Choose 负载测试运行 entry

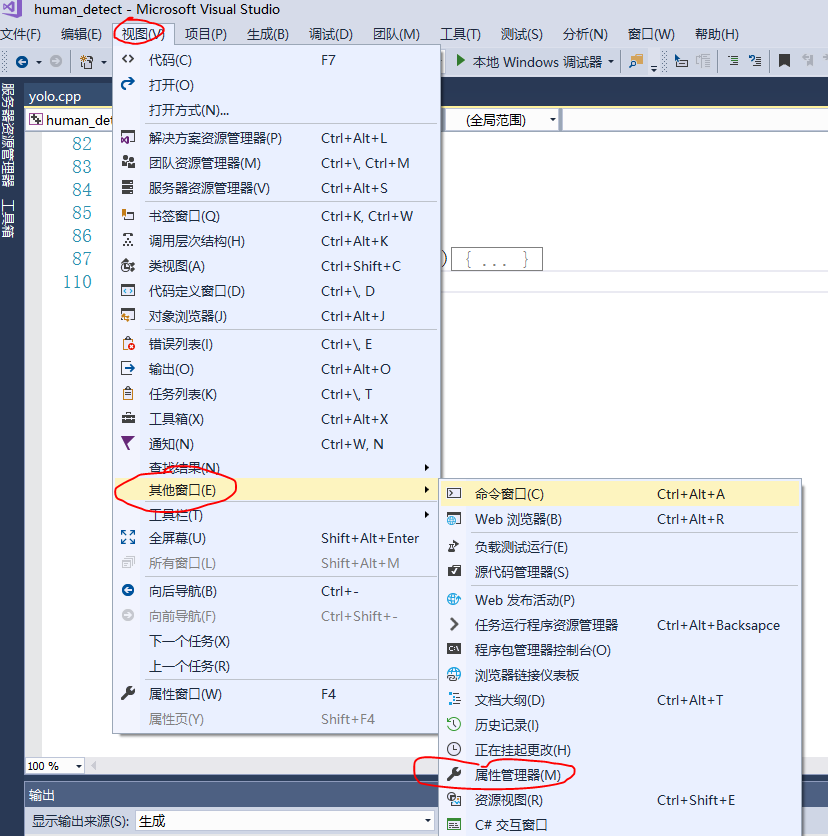click(621, 547)
